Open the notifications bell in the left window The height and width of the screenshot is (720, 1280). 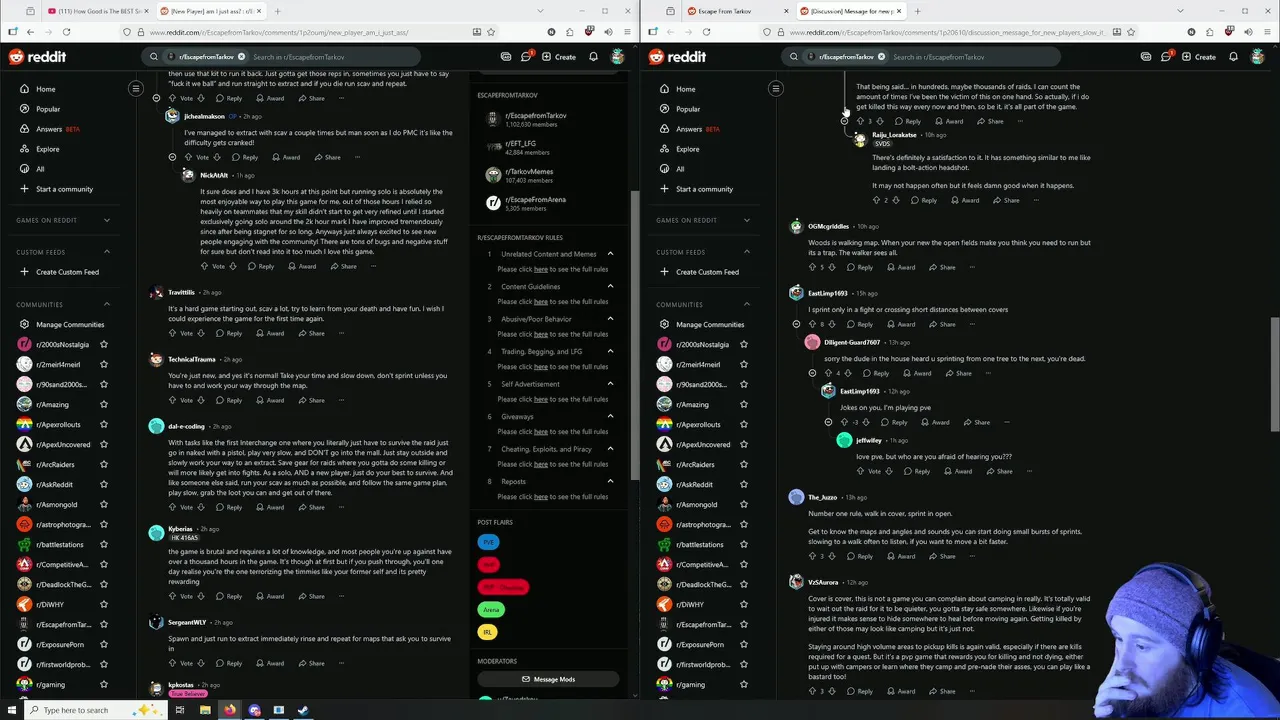pos(594,57)
